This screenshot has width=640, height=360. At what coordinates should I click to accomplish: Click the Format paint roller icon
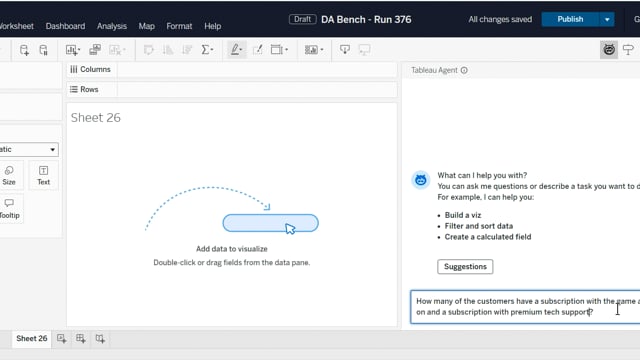tap(628, 50)
